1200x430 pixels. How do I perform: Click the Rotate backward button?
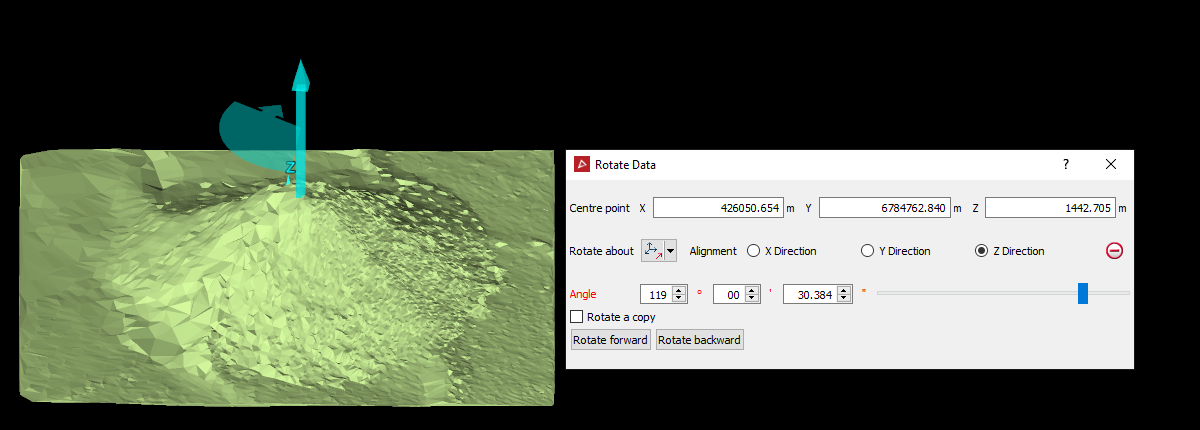click(700, 340)
